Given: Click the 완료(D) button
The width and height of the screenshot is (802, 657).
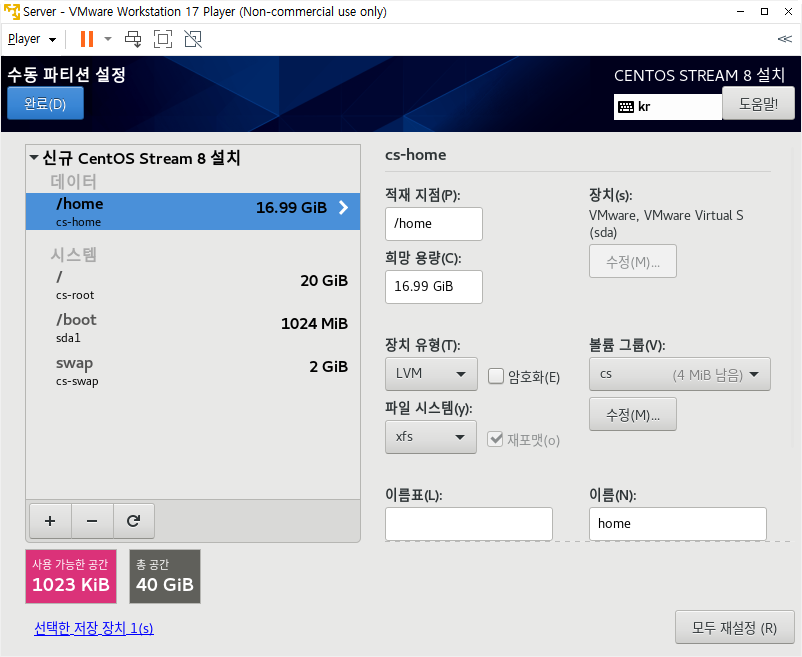Looking at the screenshot, I should (46, 103).
